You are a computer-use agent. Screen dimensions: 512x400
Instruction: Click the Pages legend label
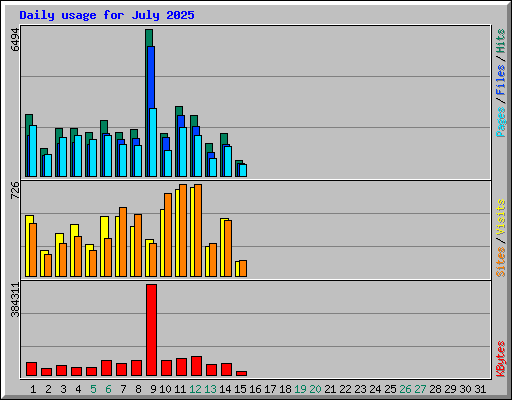pos(500,122)
